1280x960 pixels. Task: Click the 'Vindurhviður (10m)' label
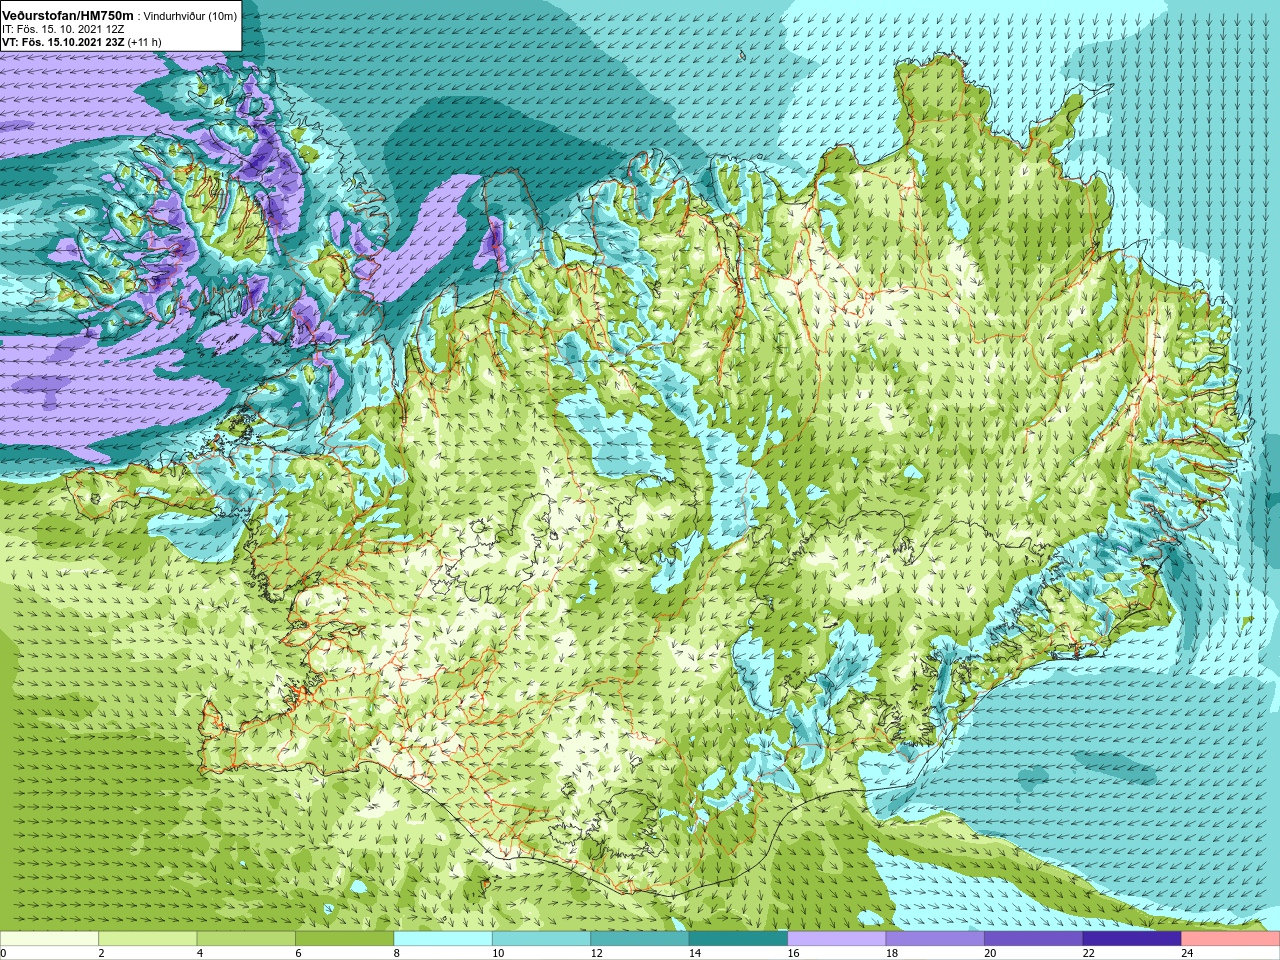191,17
